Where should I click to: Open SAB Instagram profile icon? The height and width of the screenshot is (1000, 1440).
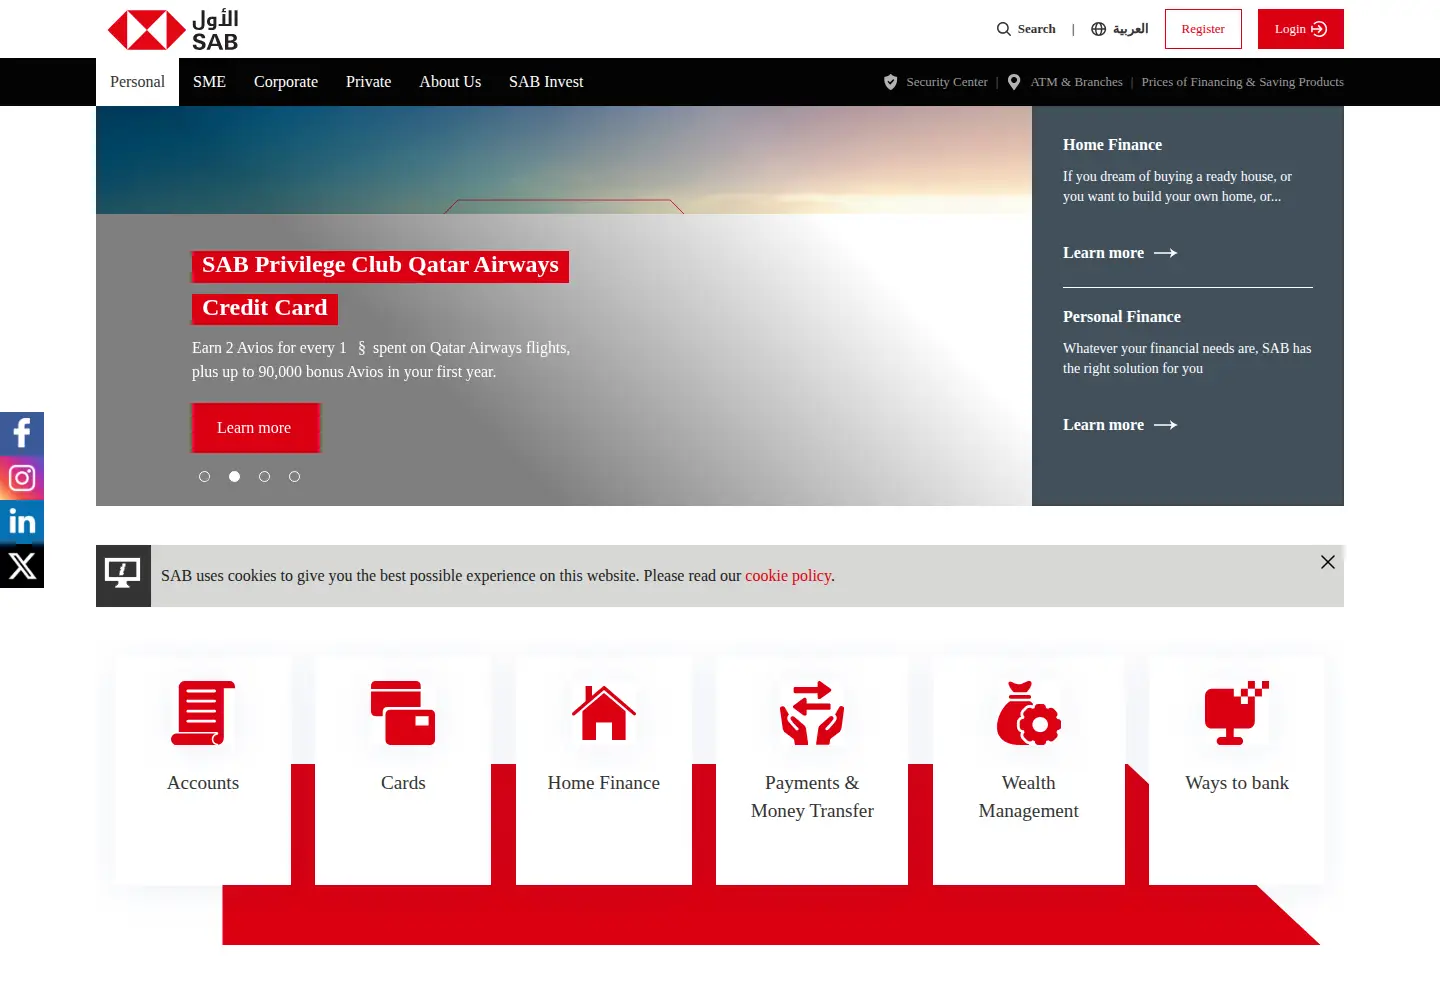tap(22, 478)
